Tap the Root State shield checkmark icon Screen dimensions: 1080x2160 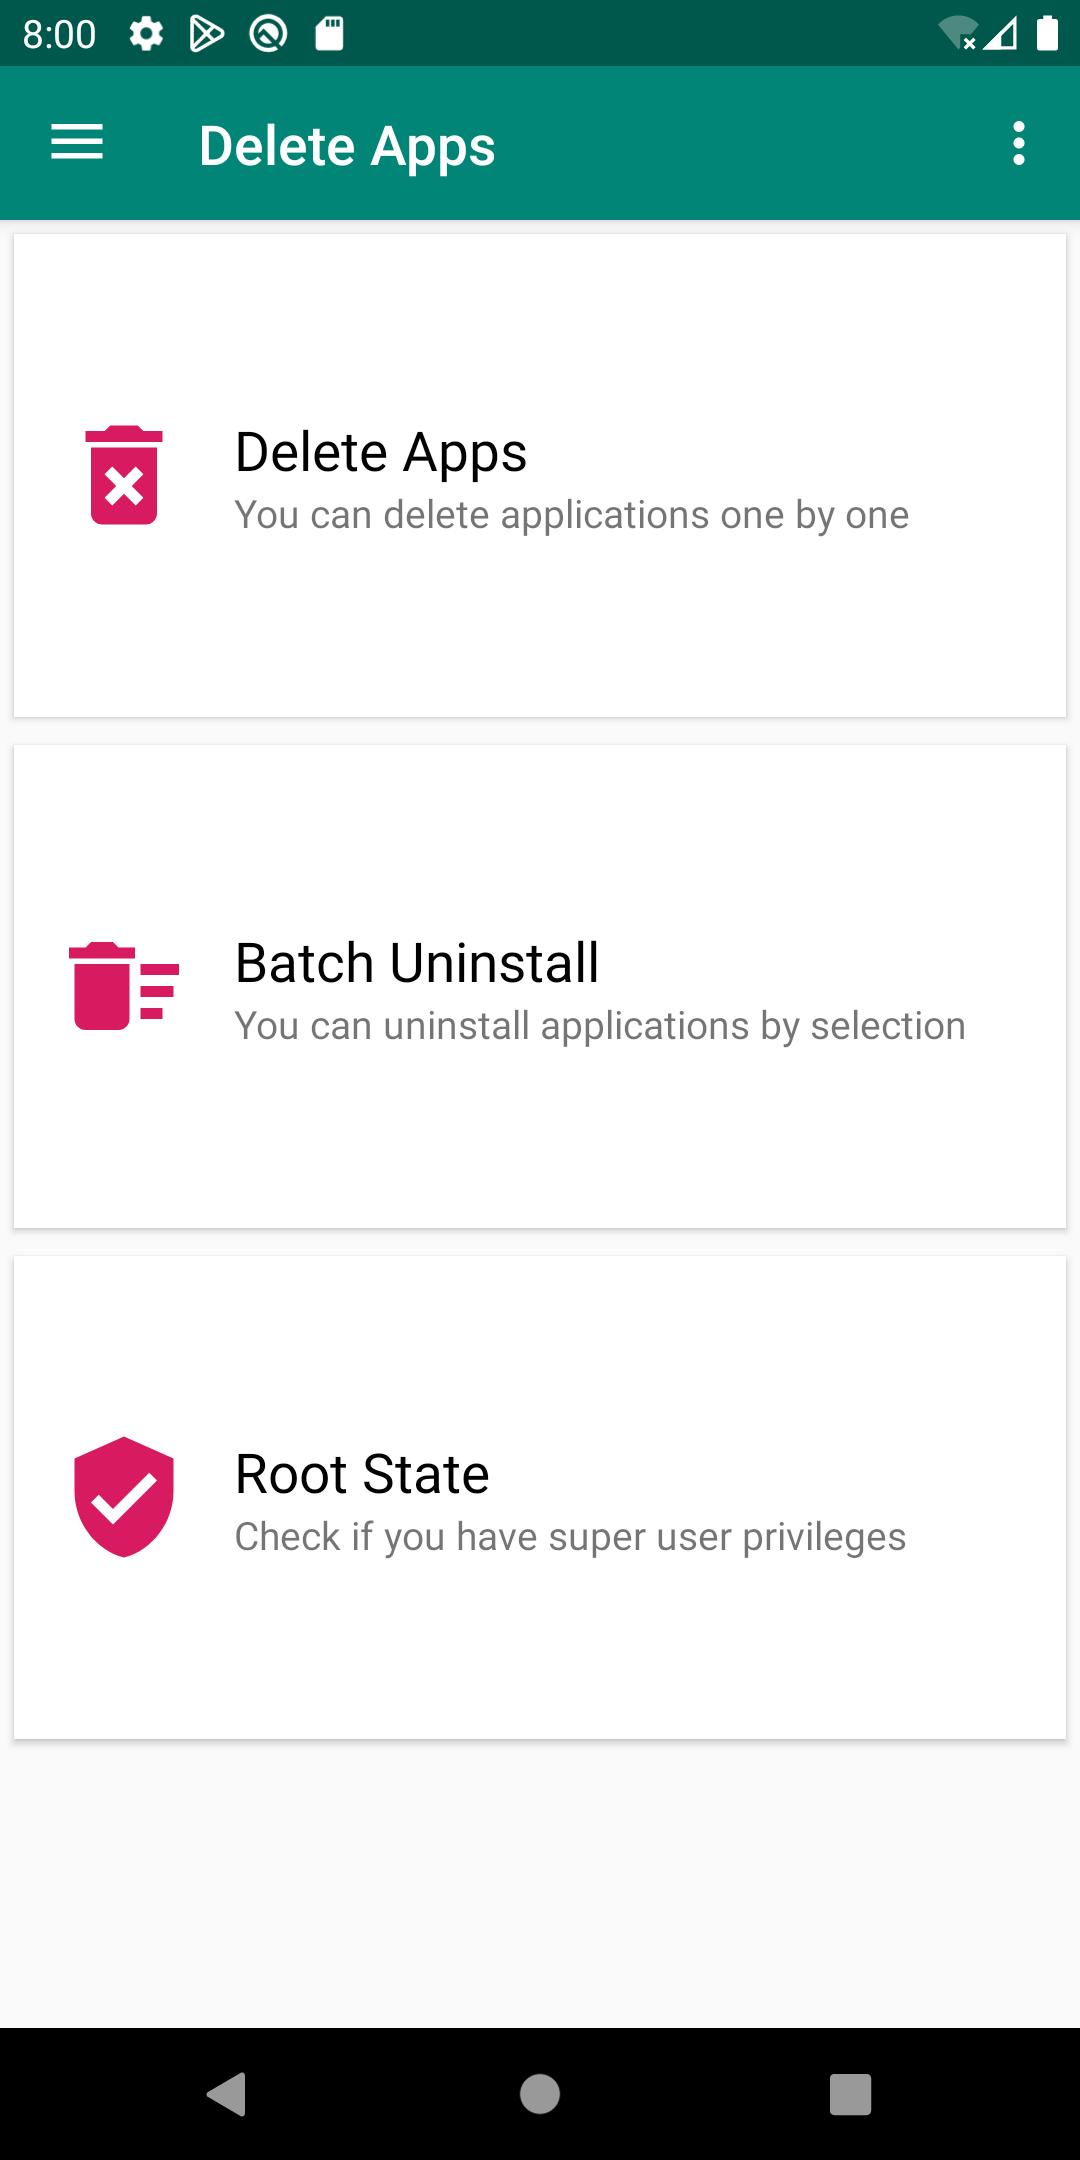(124, 1497)
